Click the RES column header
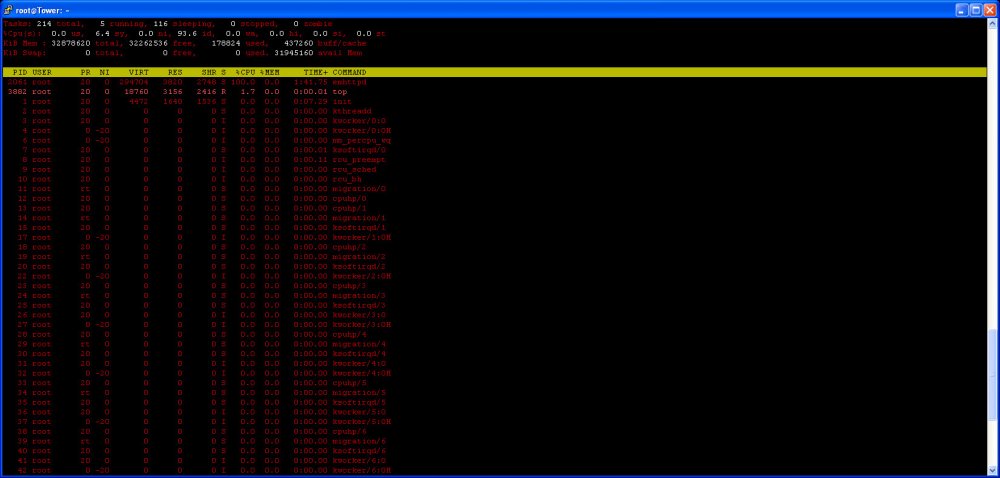1000x478 pixels. pos(175,72)
